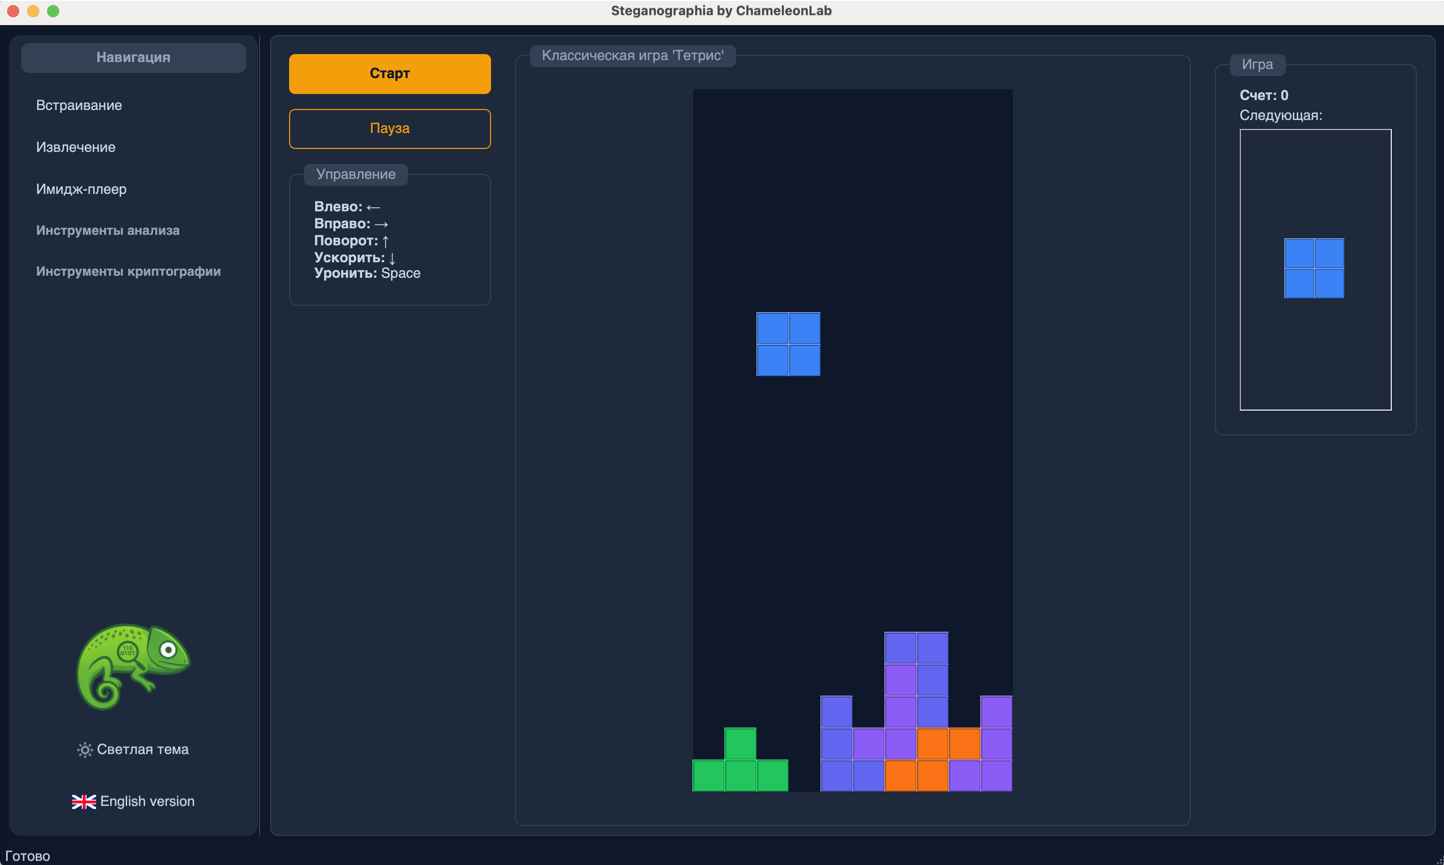Click the falling blue square tetromino
Image resolution: width=1444 pixels, height=865 pixels.
click(788, 344)
